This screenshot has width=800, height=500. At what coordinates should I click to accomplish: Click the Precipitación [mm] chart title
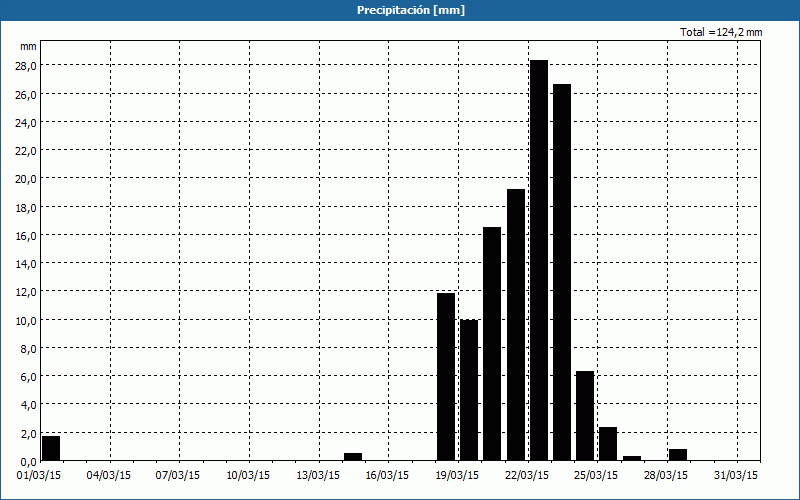pos(411,10)
